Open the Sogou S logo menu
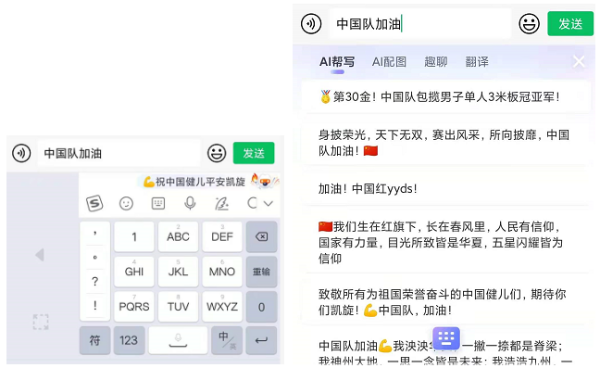The image size is (600, 368). click(95, 203)
